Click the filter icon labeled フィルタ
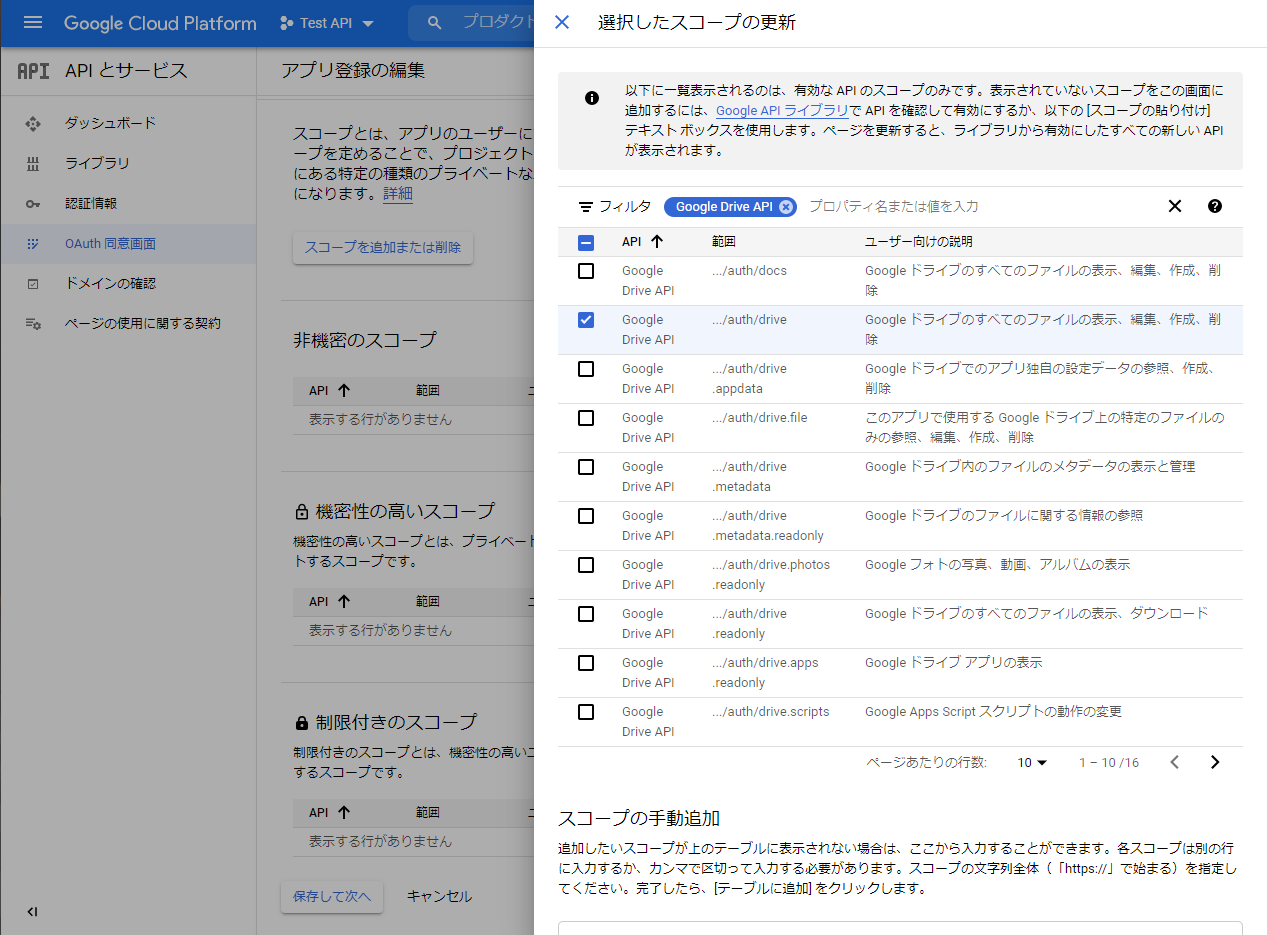 (586, 207)
